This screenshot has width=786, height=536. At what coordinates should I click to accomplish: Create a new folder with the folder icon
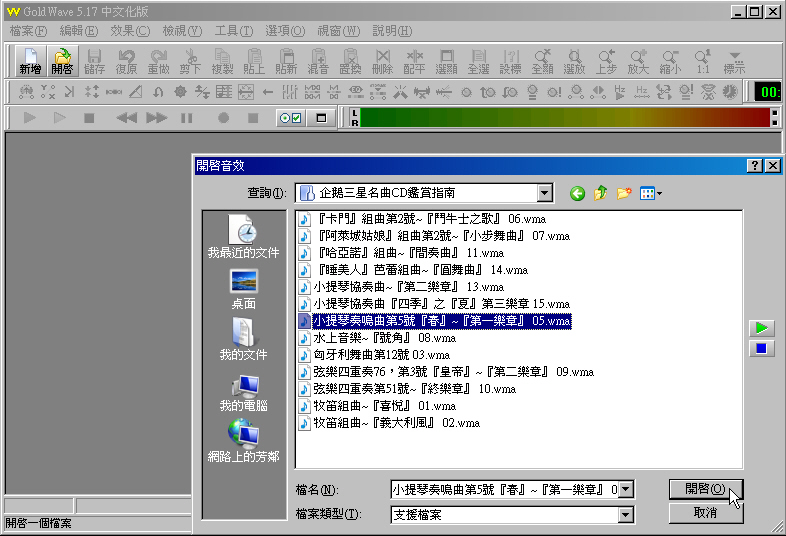tap(625, 193)
